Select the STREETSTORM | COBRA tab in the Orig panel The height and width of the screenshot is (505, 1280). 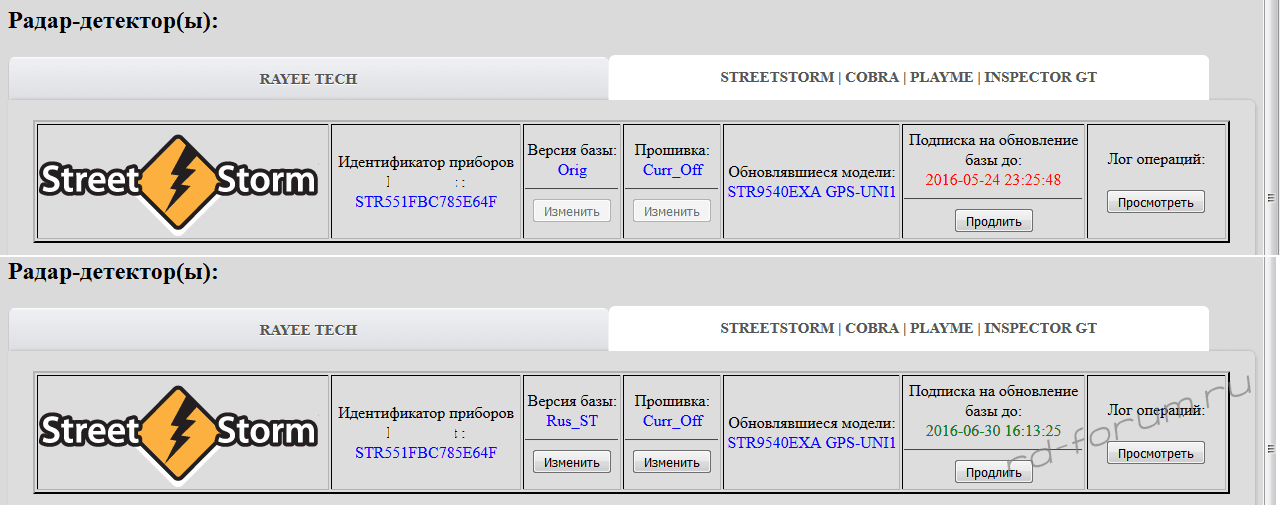(908, 77)
